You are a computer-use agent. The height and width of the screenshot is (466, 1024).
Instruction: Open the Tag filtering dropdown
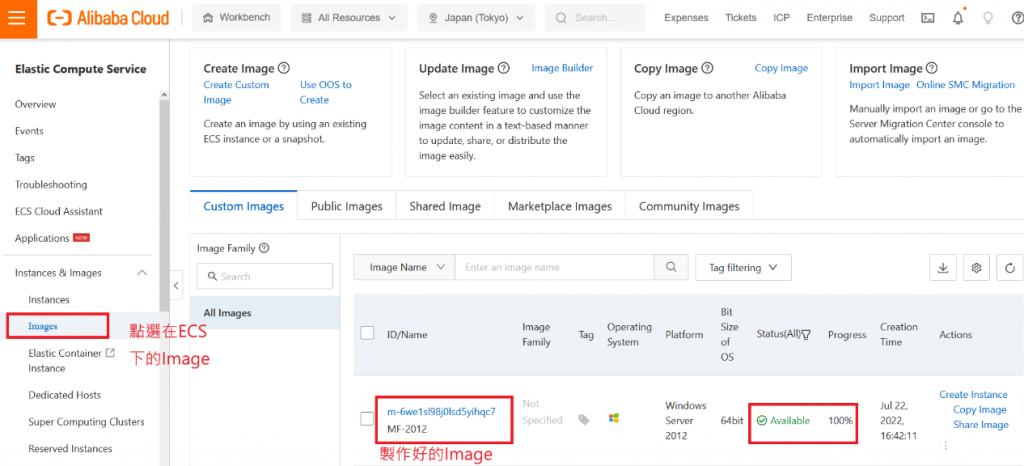(x=743, y=267)
